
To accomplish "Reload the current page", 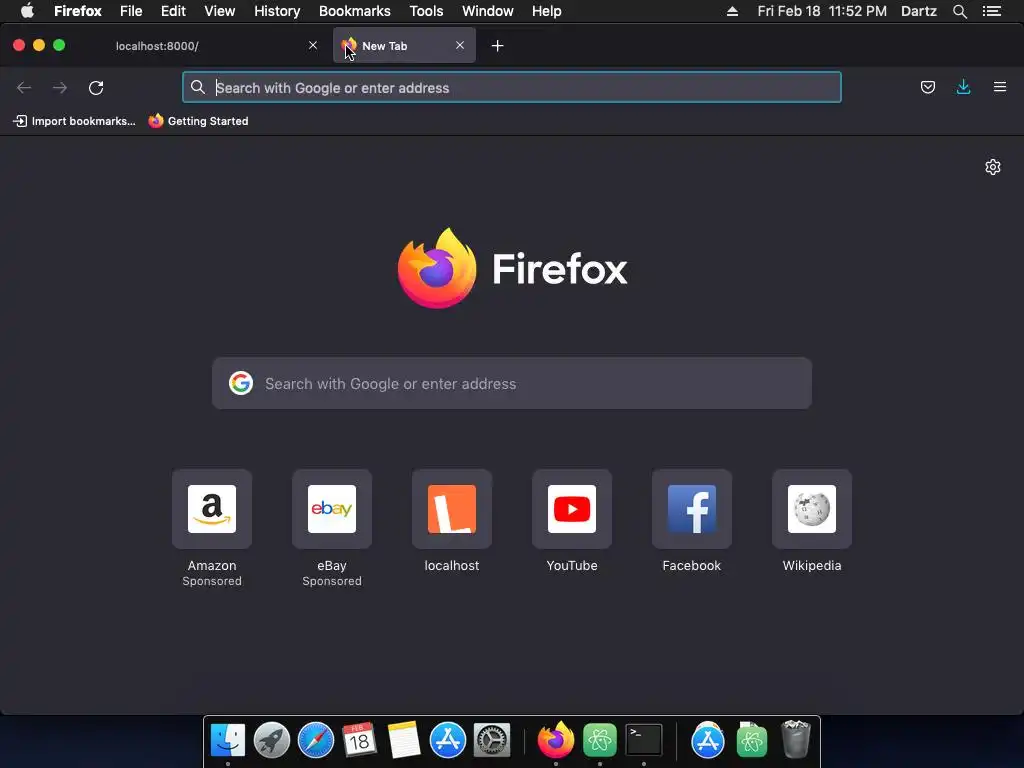I will 96,88.
